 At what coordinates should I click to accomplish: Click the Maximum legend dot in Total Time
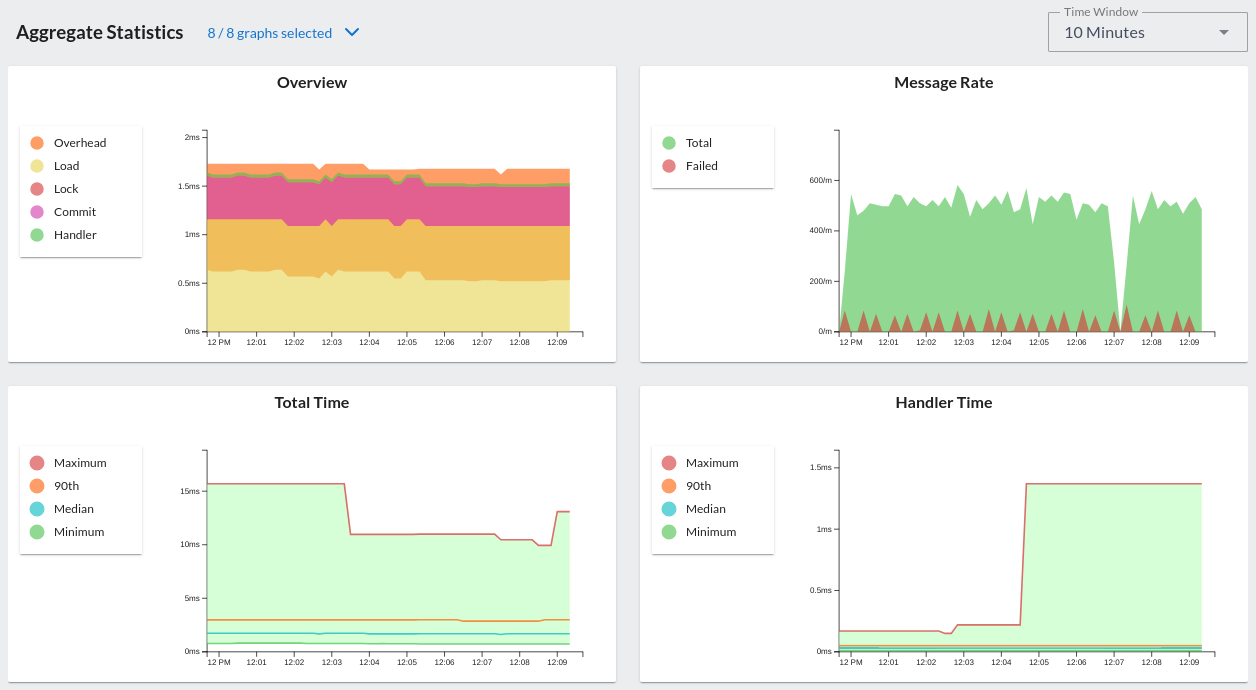(x=37, y=462)
